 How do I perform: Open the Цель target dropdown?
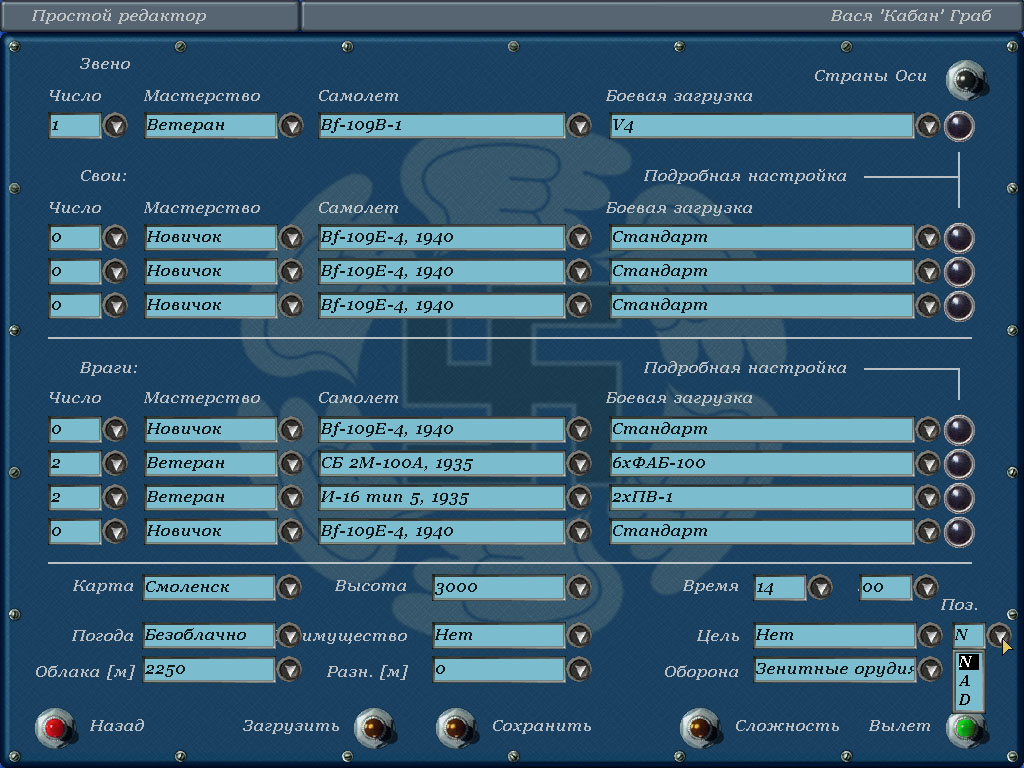[930, 635]
